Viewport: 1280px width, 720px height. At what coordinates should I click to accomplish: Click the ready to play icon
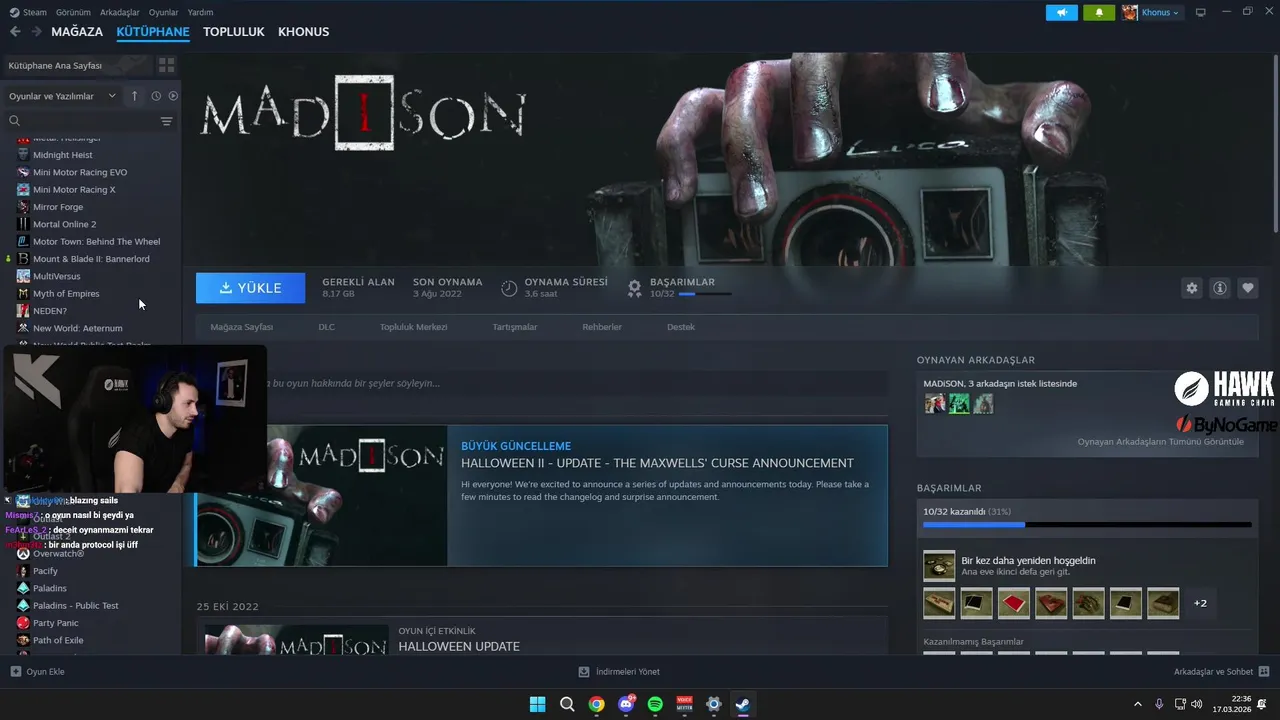point(173,96)
